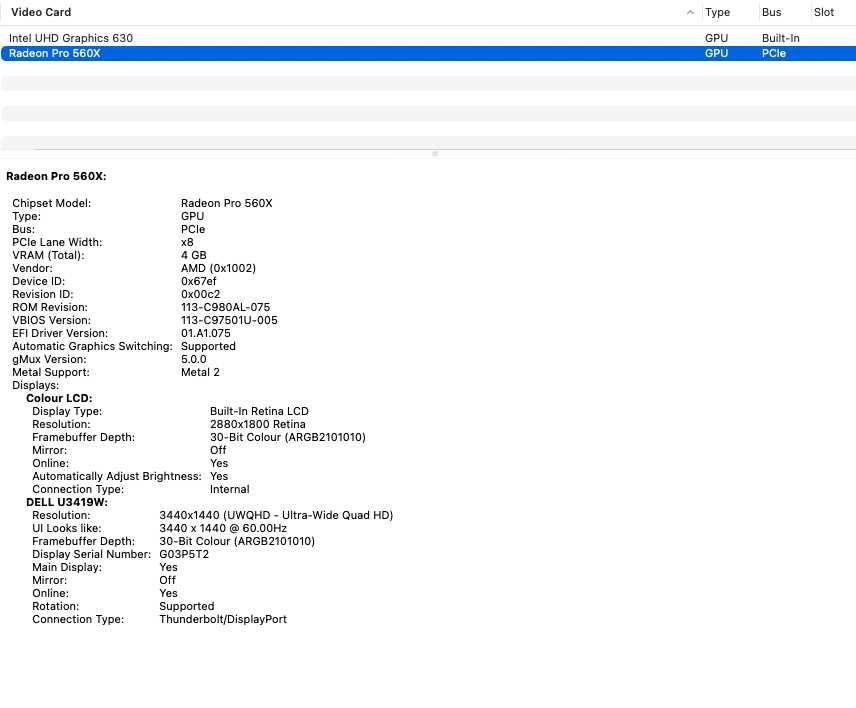Click the lane width value 'x8'
Viewport: 856px width, 708px height.
coord(187,242)
